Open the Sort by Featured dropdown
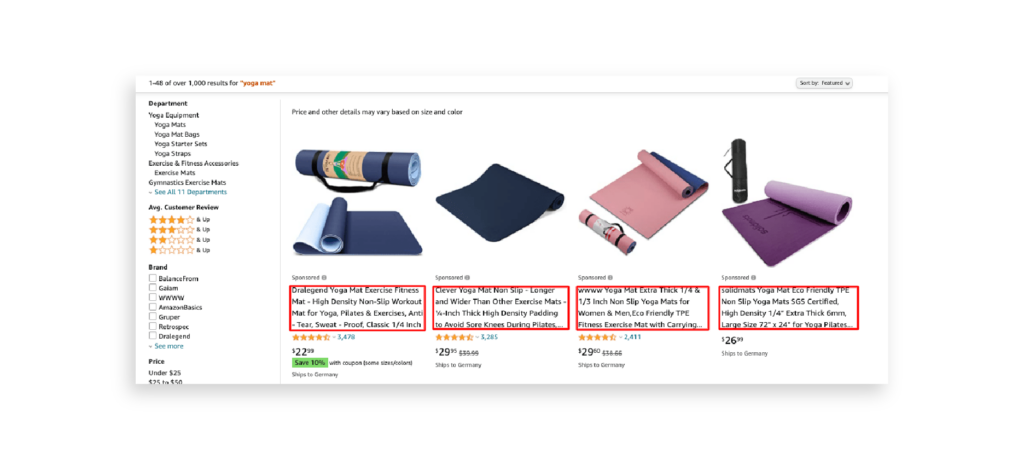 [824, 84]
